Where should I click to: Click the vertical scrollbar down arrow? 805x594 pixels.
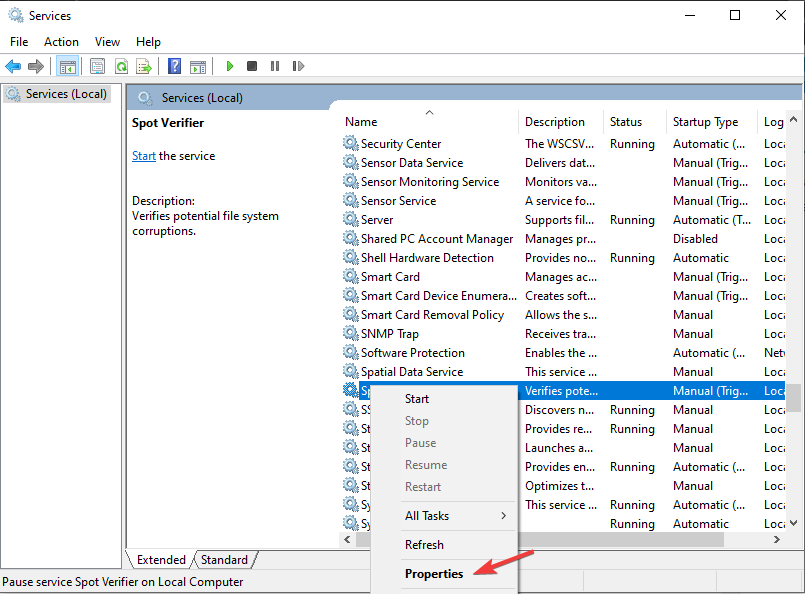point(794,523)
